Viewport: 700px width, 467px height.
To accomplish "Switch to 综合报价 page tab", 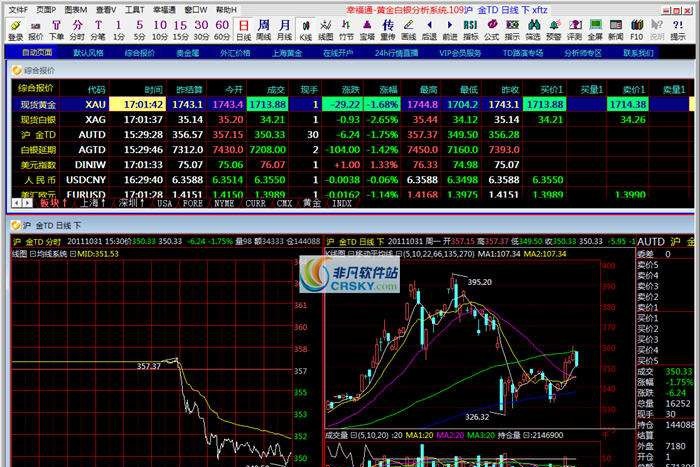I will pyautogui.click(x=140, y=53).
